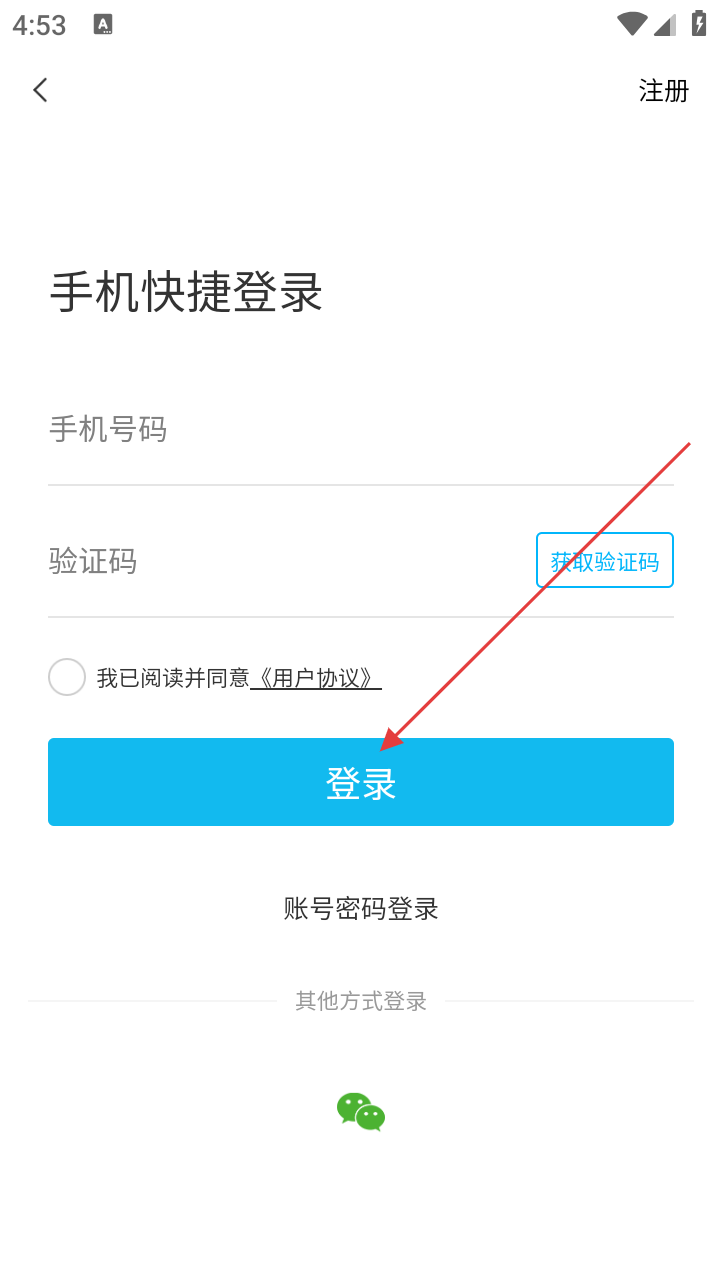Open the 《用户协议》 link
The height and width of the screenshot is (1280, 720).
316,678
